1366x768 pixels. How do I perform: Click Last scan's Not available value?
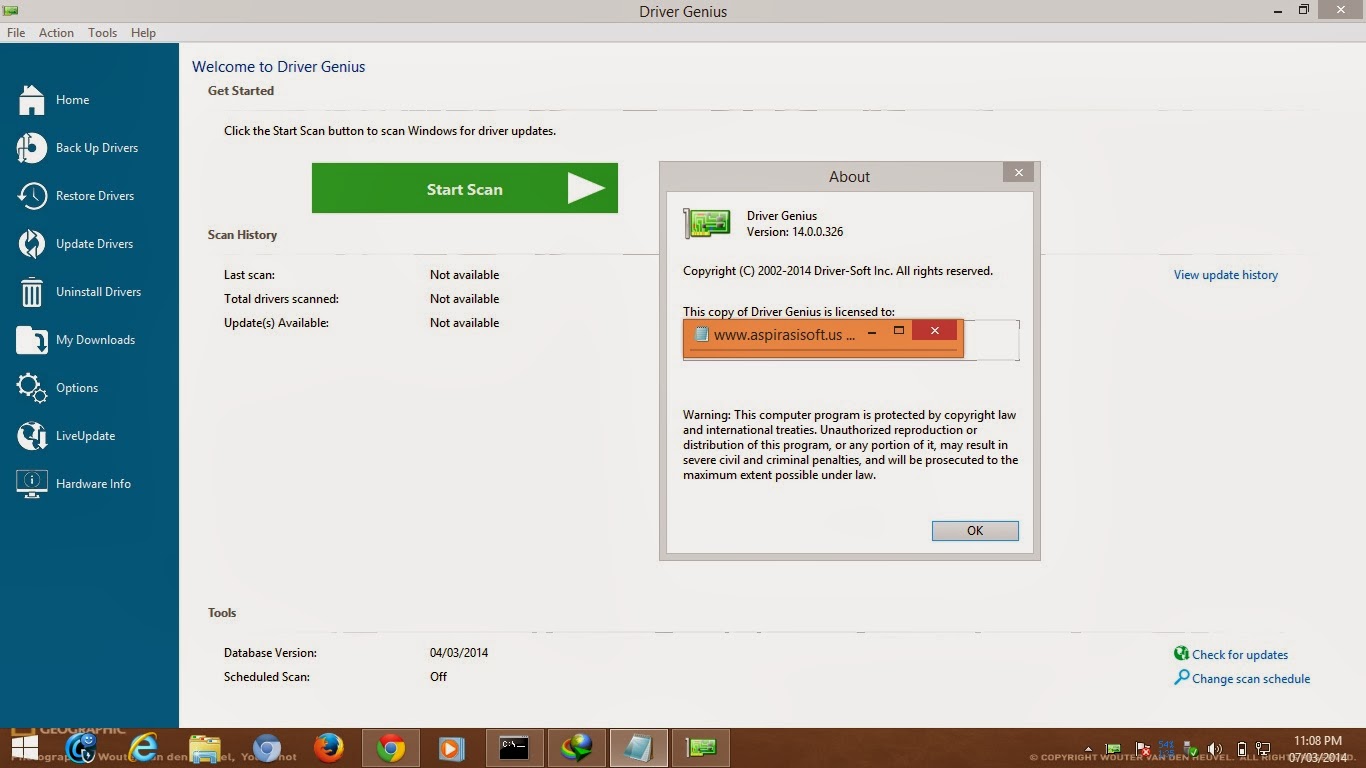pos(464,275)
